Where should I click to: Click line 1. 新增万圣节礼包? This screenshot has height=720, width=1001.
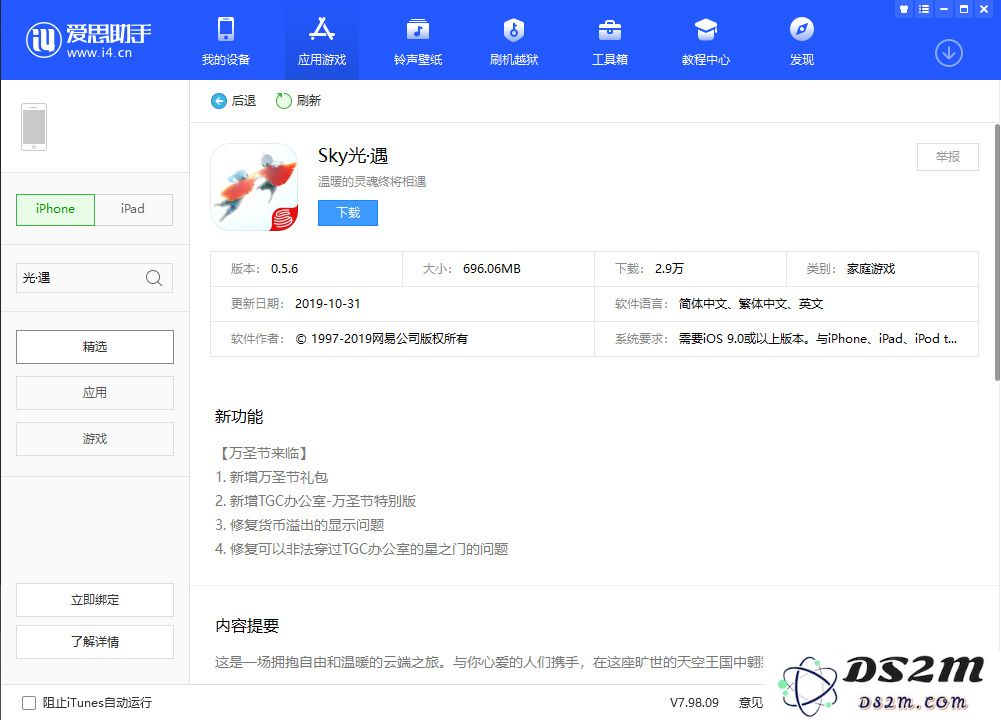(271, 477)
